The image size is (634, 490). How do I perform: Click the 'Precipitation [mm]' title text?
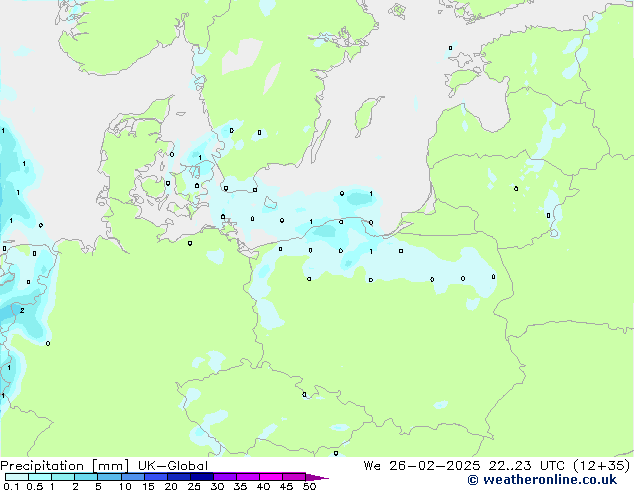65,466
